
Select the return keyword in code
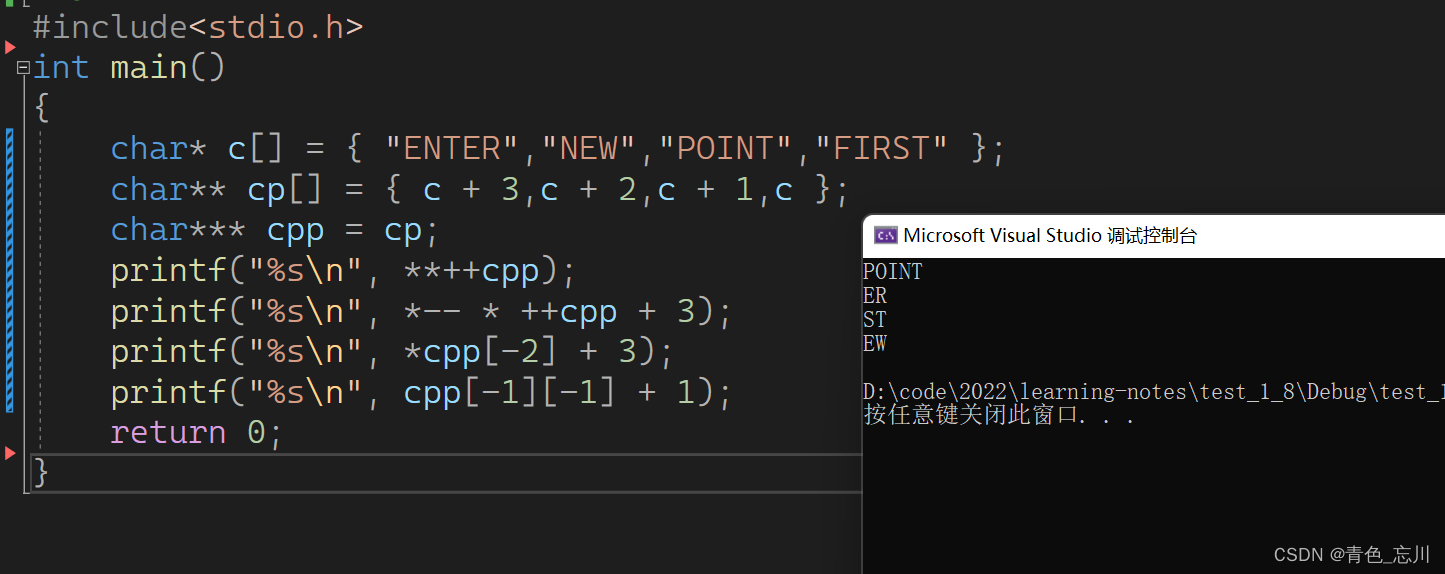(x=168, y=433)
